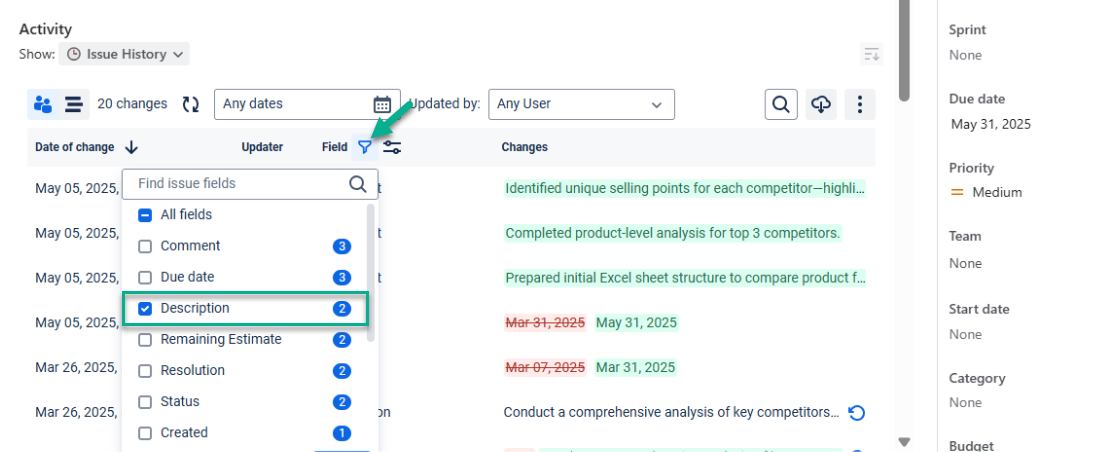Click the refresh changes icon
This screenshot has width=1119, height=452.
(x=191, y=104)
